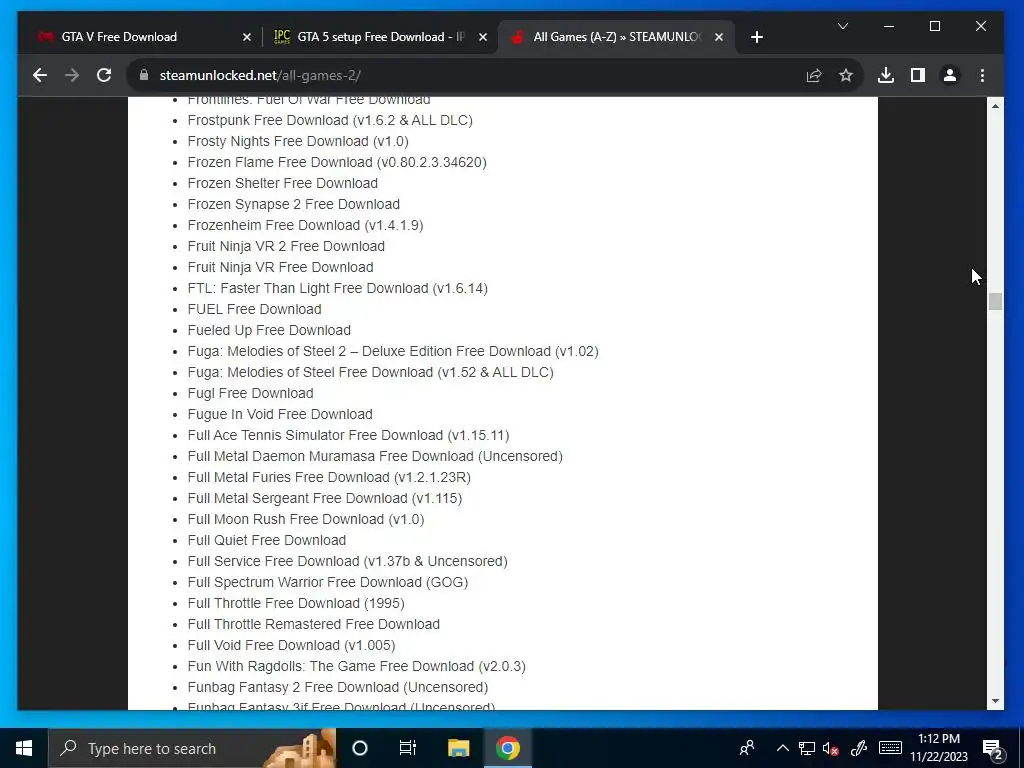Switch to GTA 5 setup Free Download tab
Screen dimensions: 1024x768
coord(379,37)
